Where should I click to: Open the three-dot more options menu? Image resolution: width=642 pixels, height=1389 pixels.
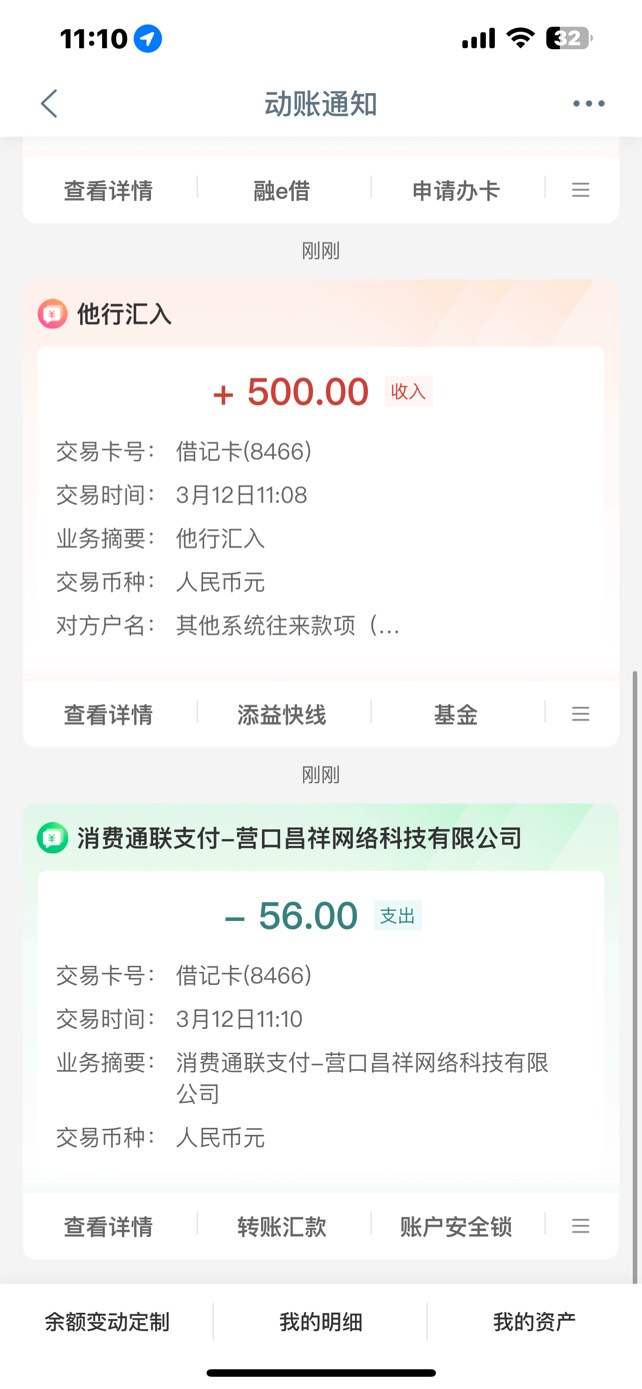[588, 104]
